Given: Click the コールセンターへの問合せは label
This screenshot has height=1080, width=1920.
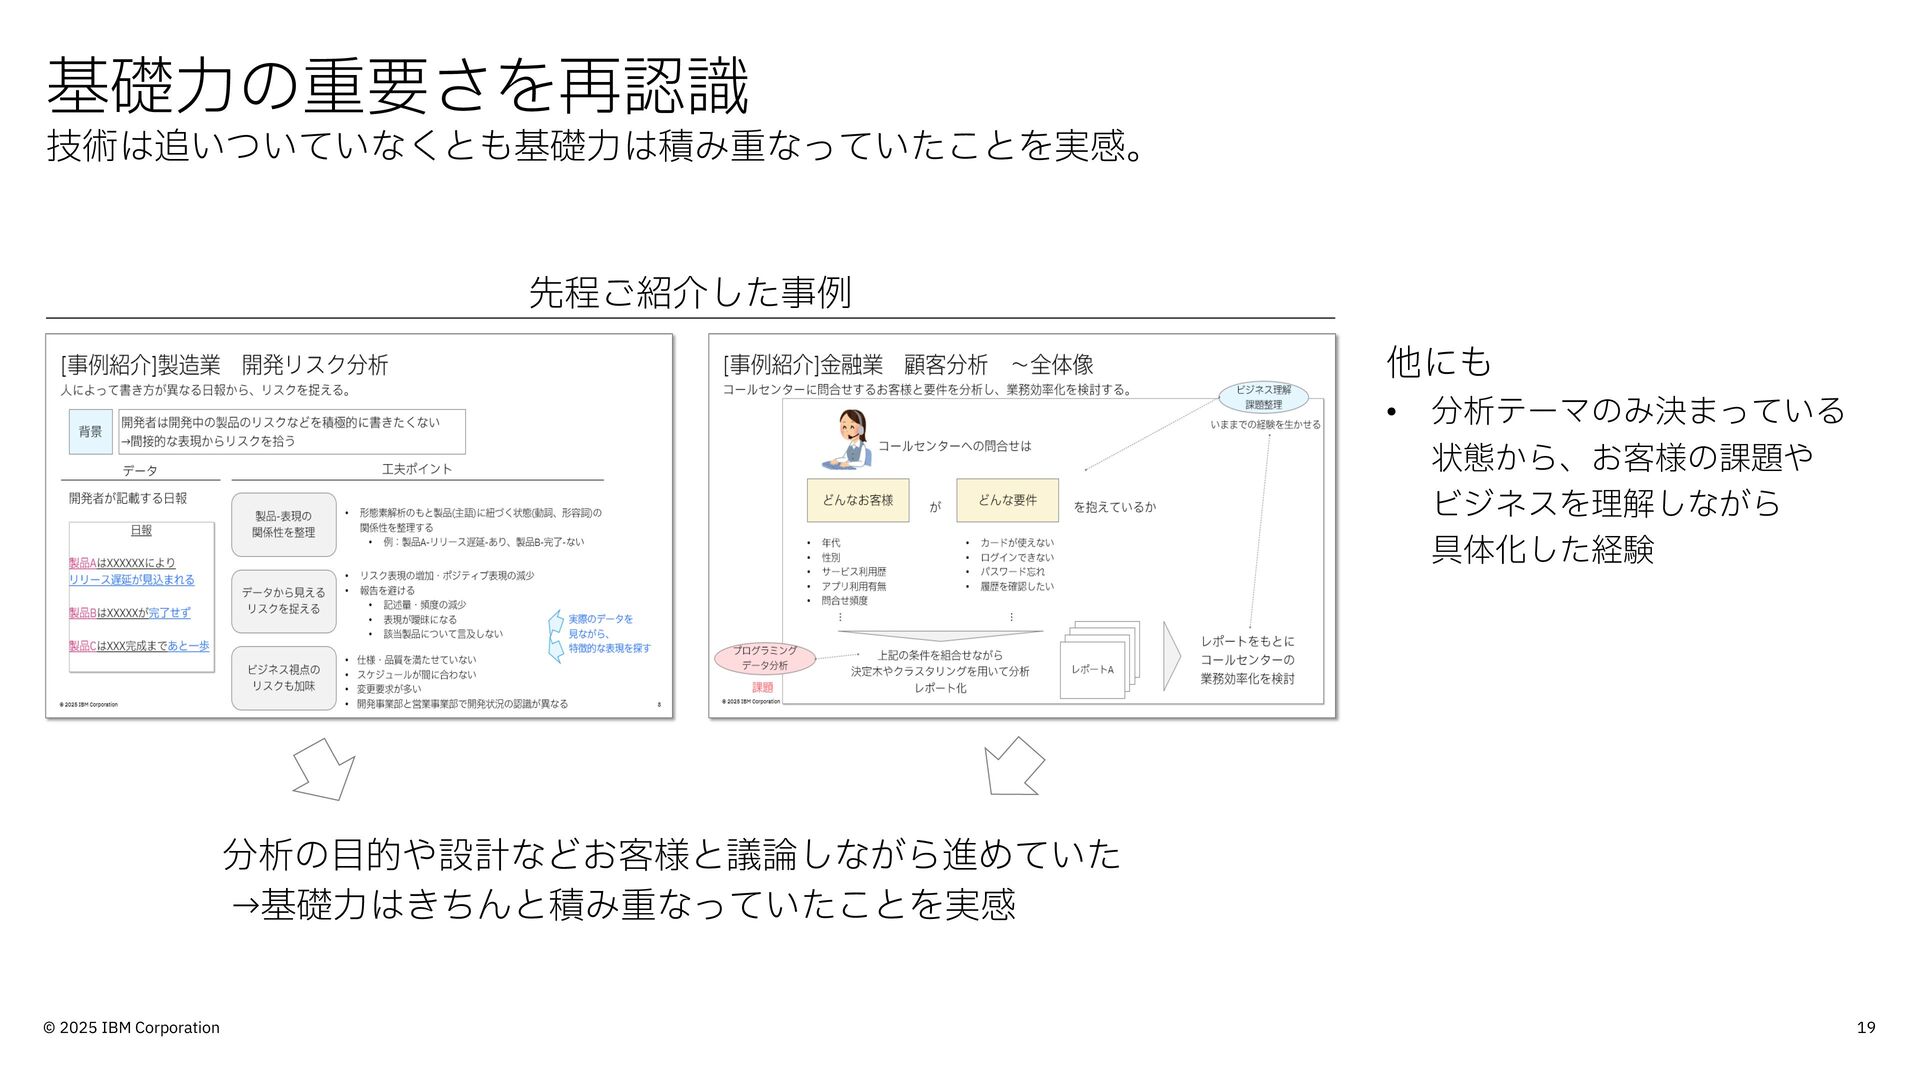Looking at the screenshot, I should [955, 446].
